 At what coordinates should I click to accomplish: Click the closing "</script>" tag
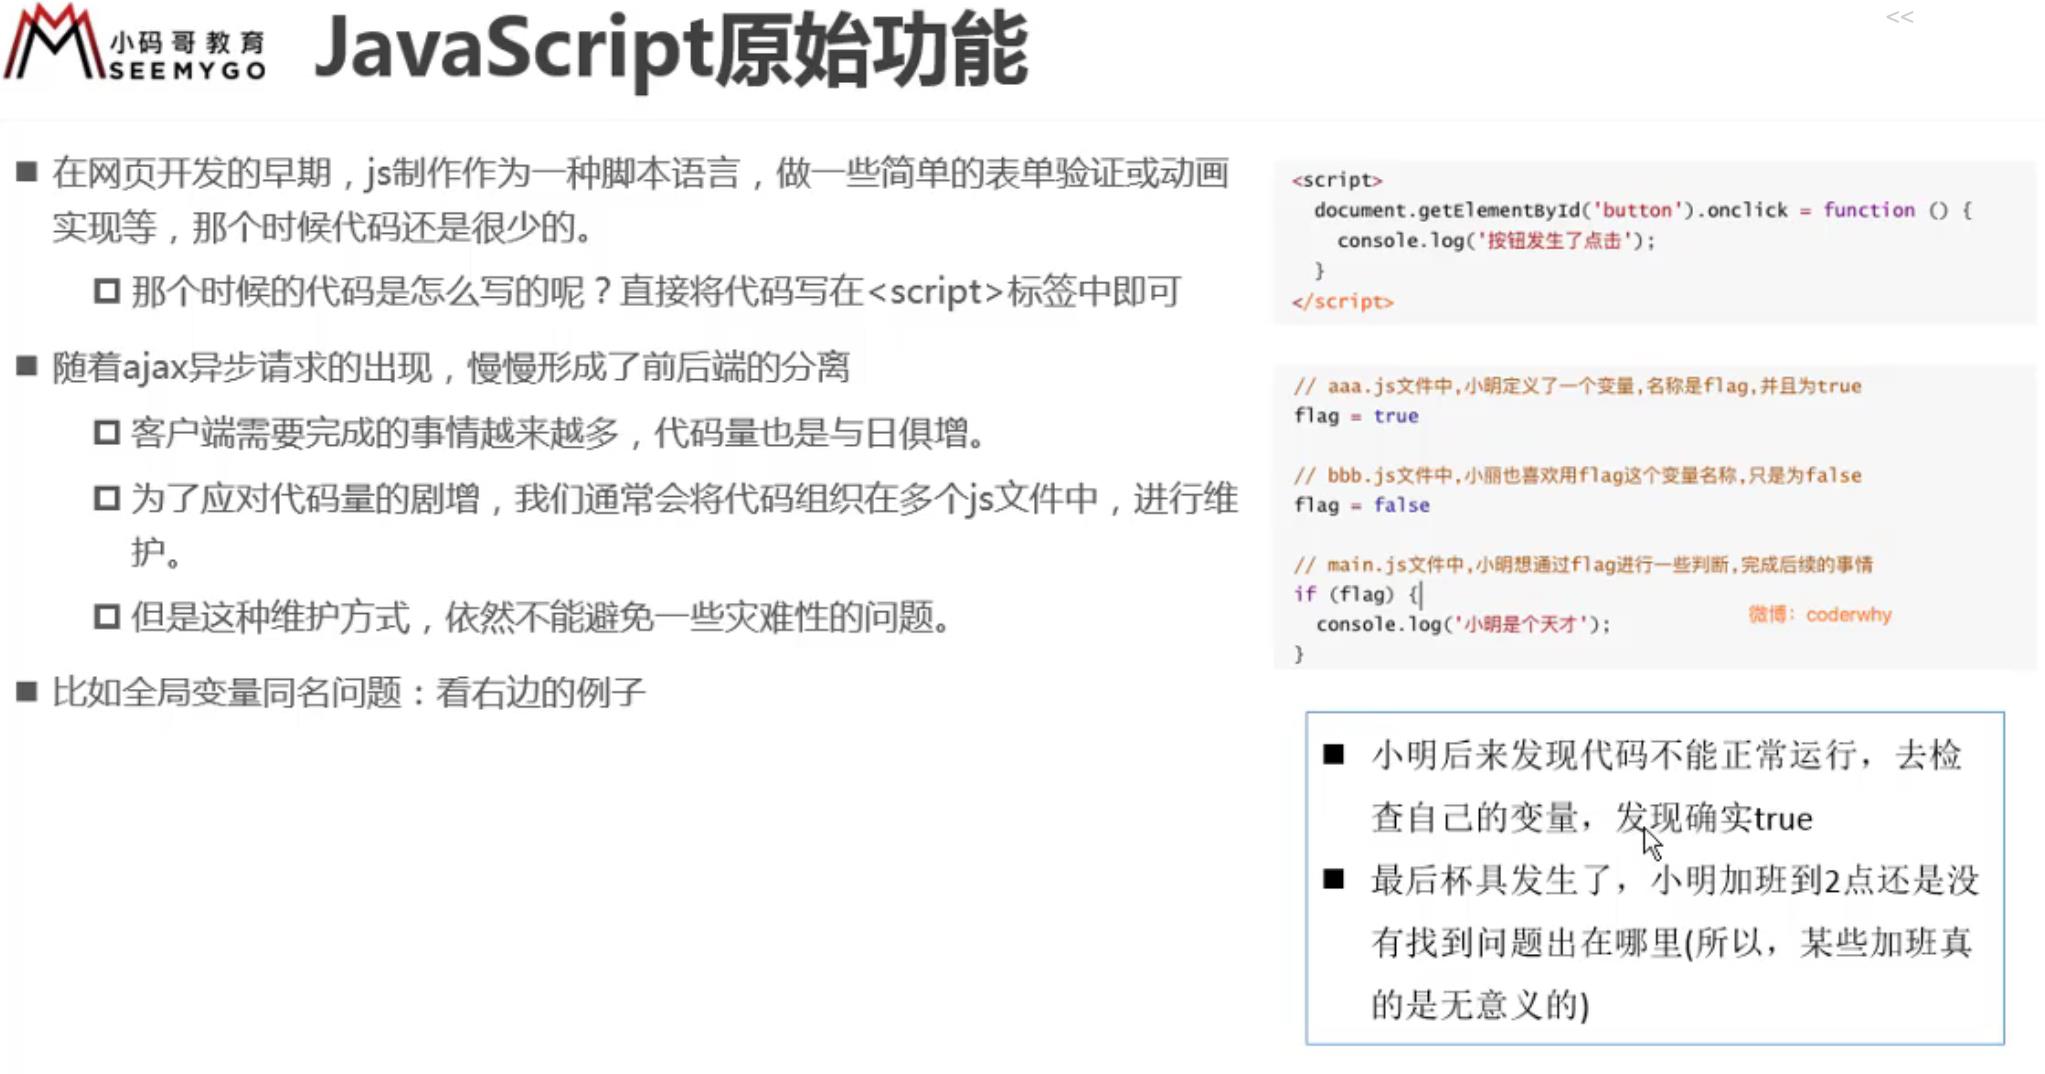1342,301
